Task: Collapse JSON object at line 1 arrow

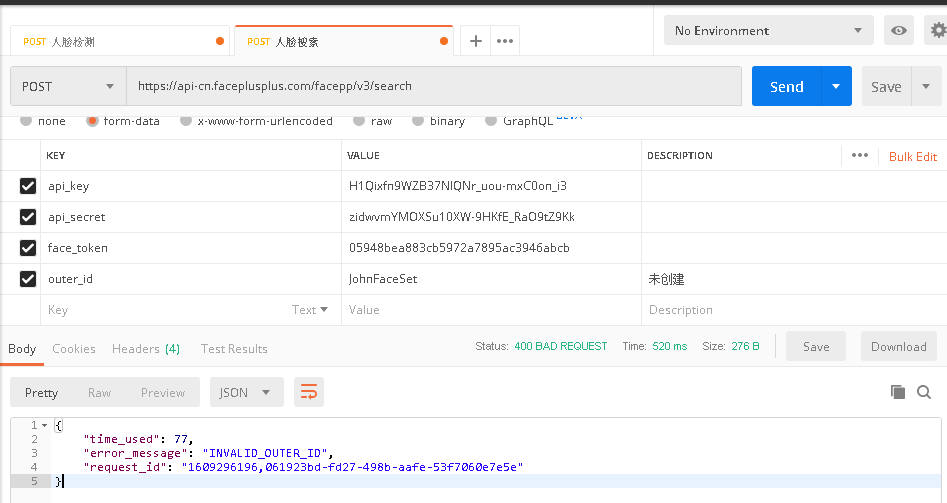Action: pos(45,425)
